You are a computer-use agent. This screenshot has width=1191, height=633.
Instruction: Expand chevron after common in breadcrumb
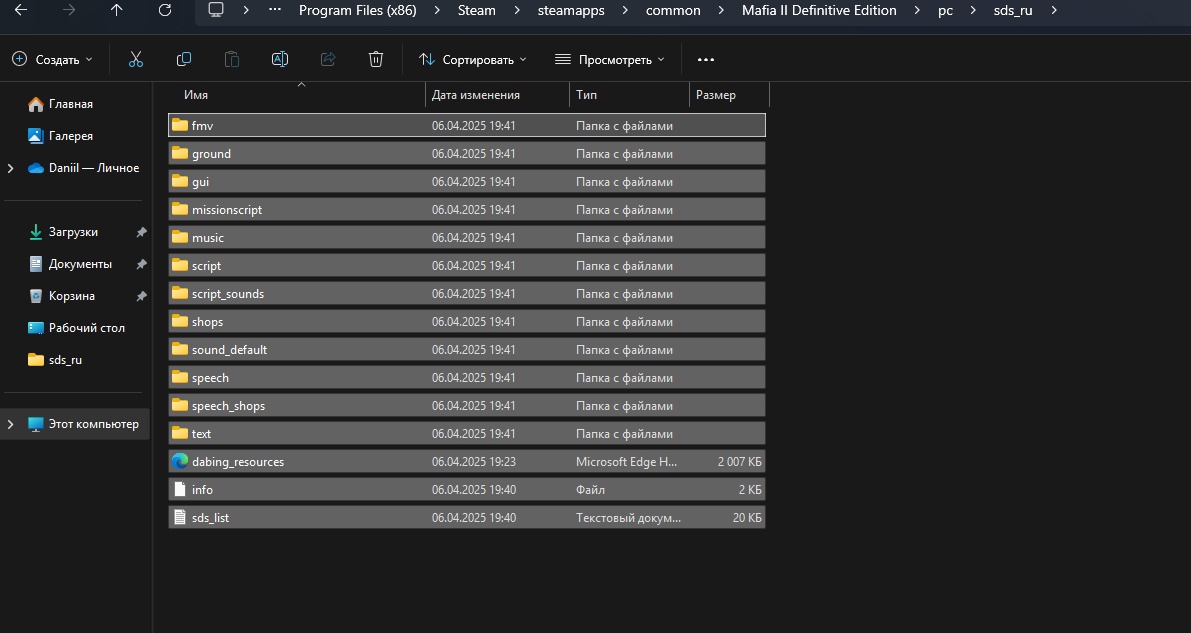click(x=722, y=10)
